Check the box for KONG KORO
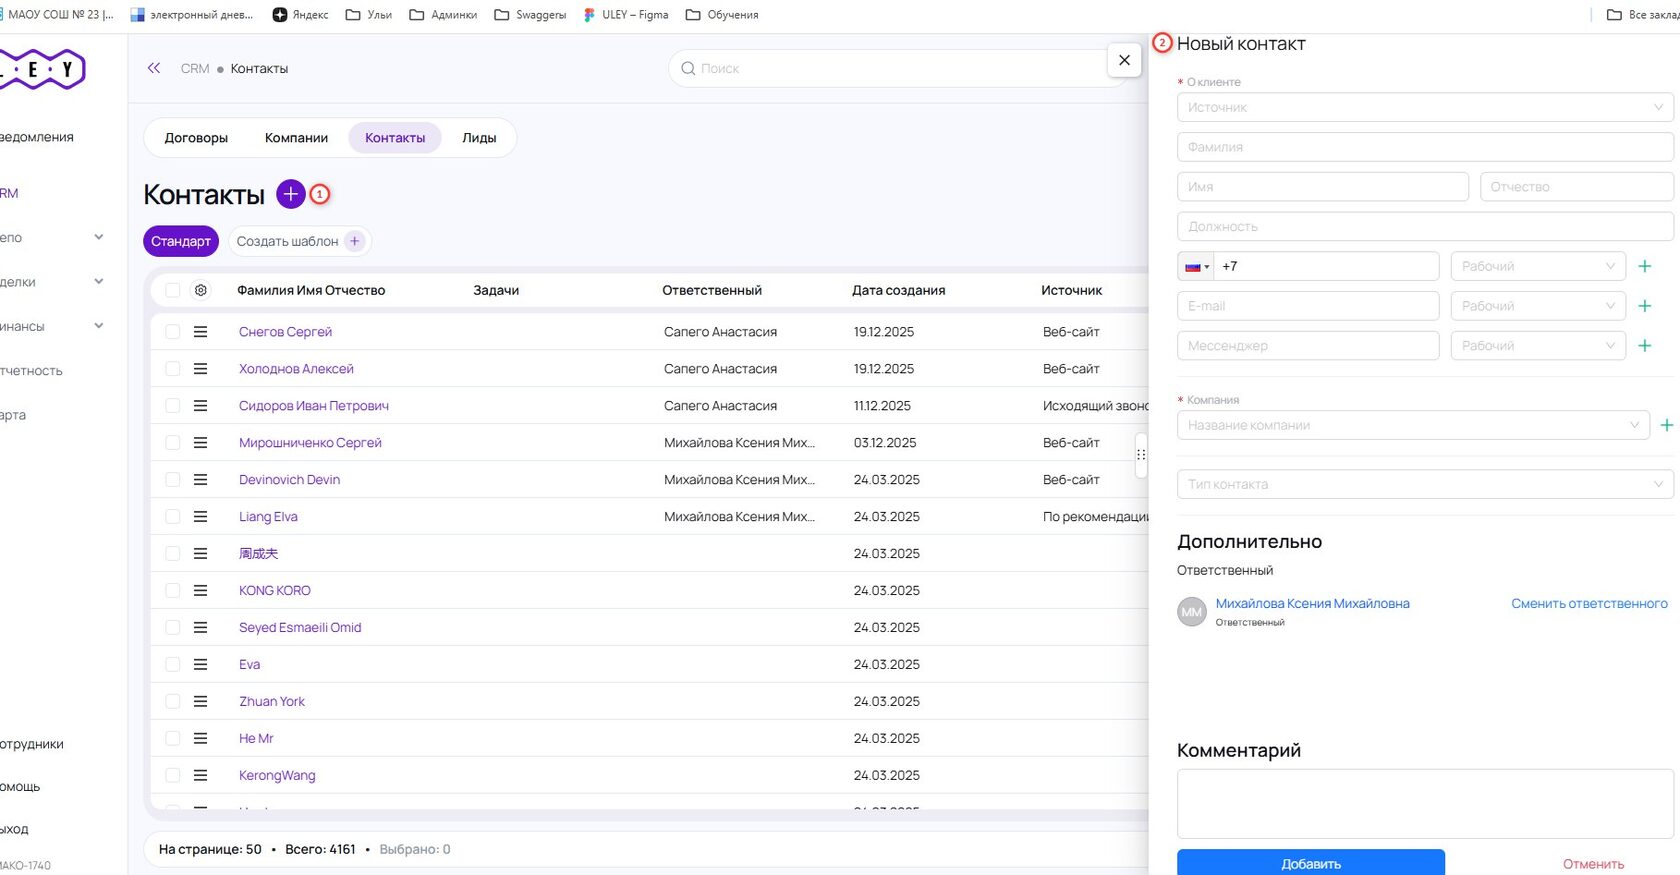This screenshot has height=875, width=1680. click(x=173, y=591)
